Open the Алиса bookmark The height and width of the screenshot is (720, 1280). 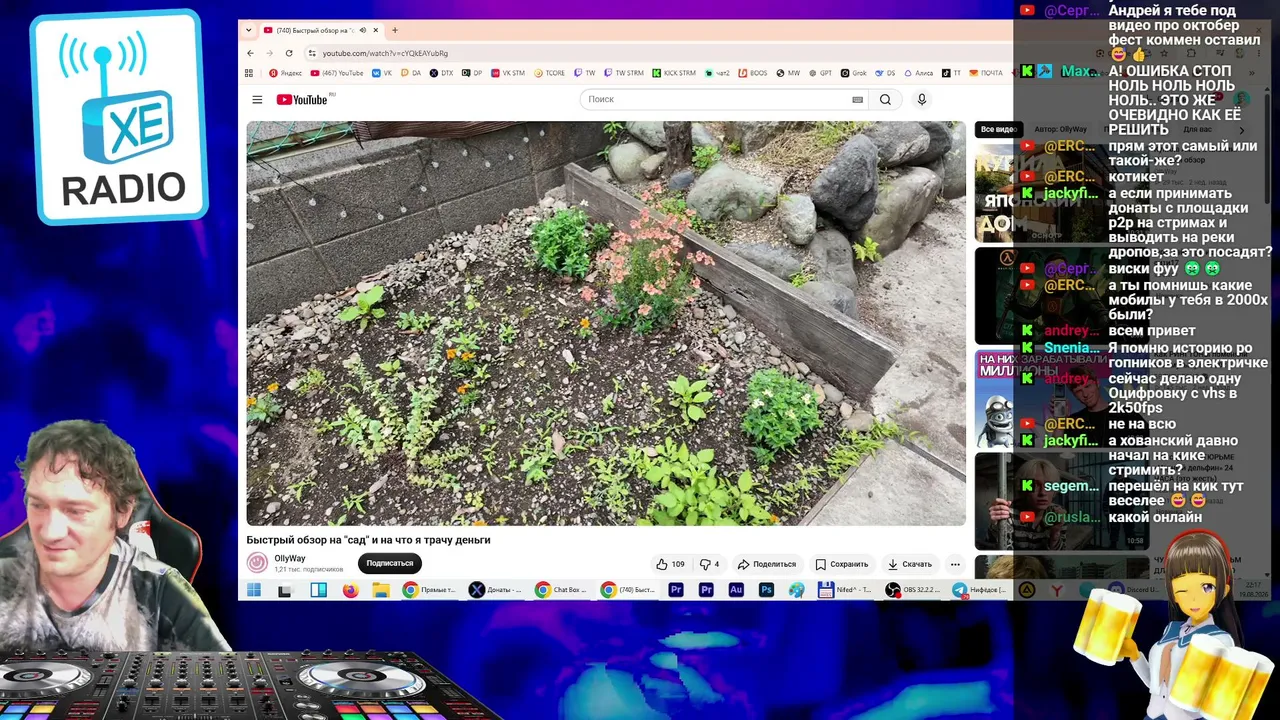pyautogui.click(x=918, y=73)
